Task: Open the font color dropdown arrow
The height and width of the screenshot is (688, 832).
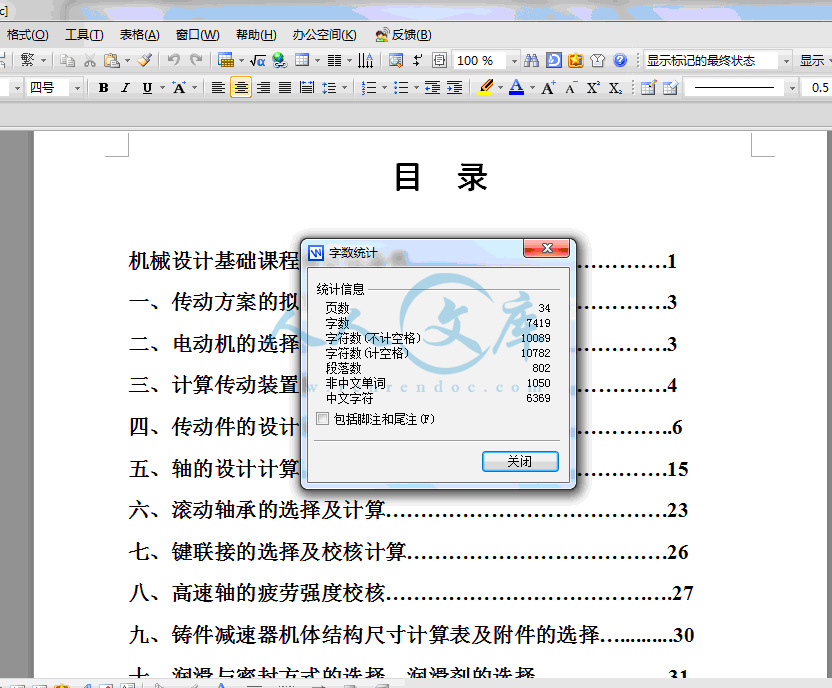Action: pyautogui.click(x=532, y=88)
